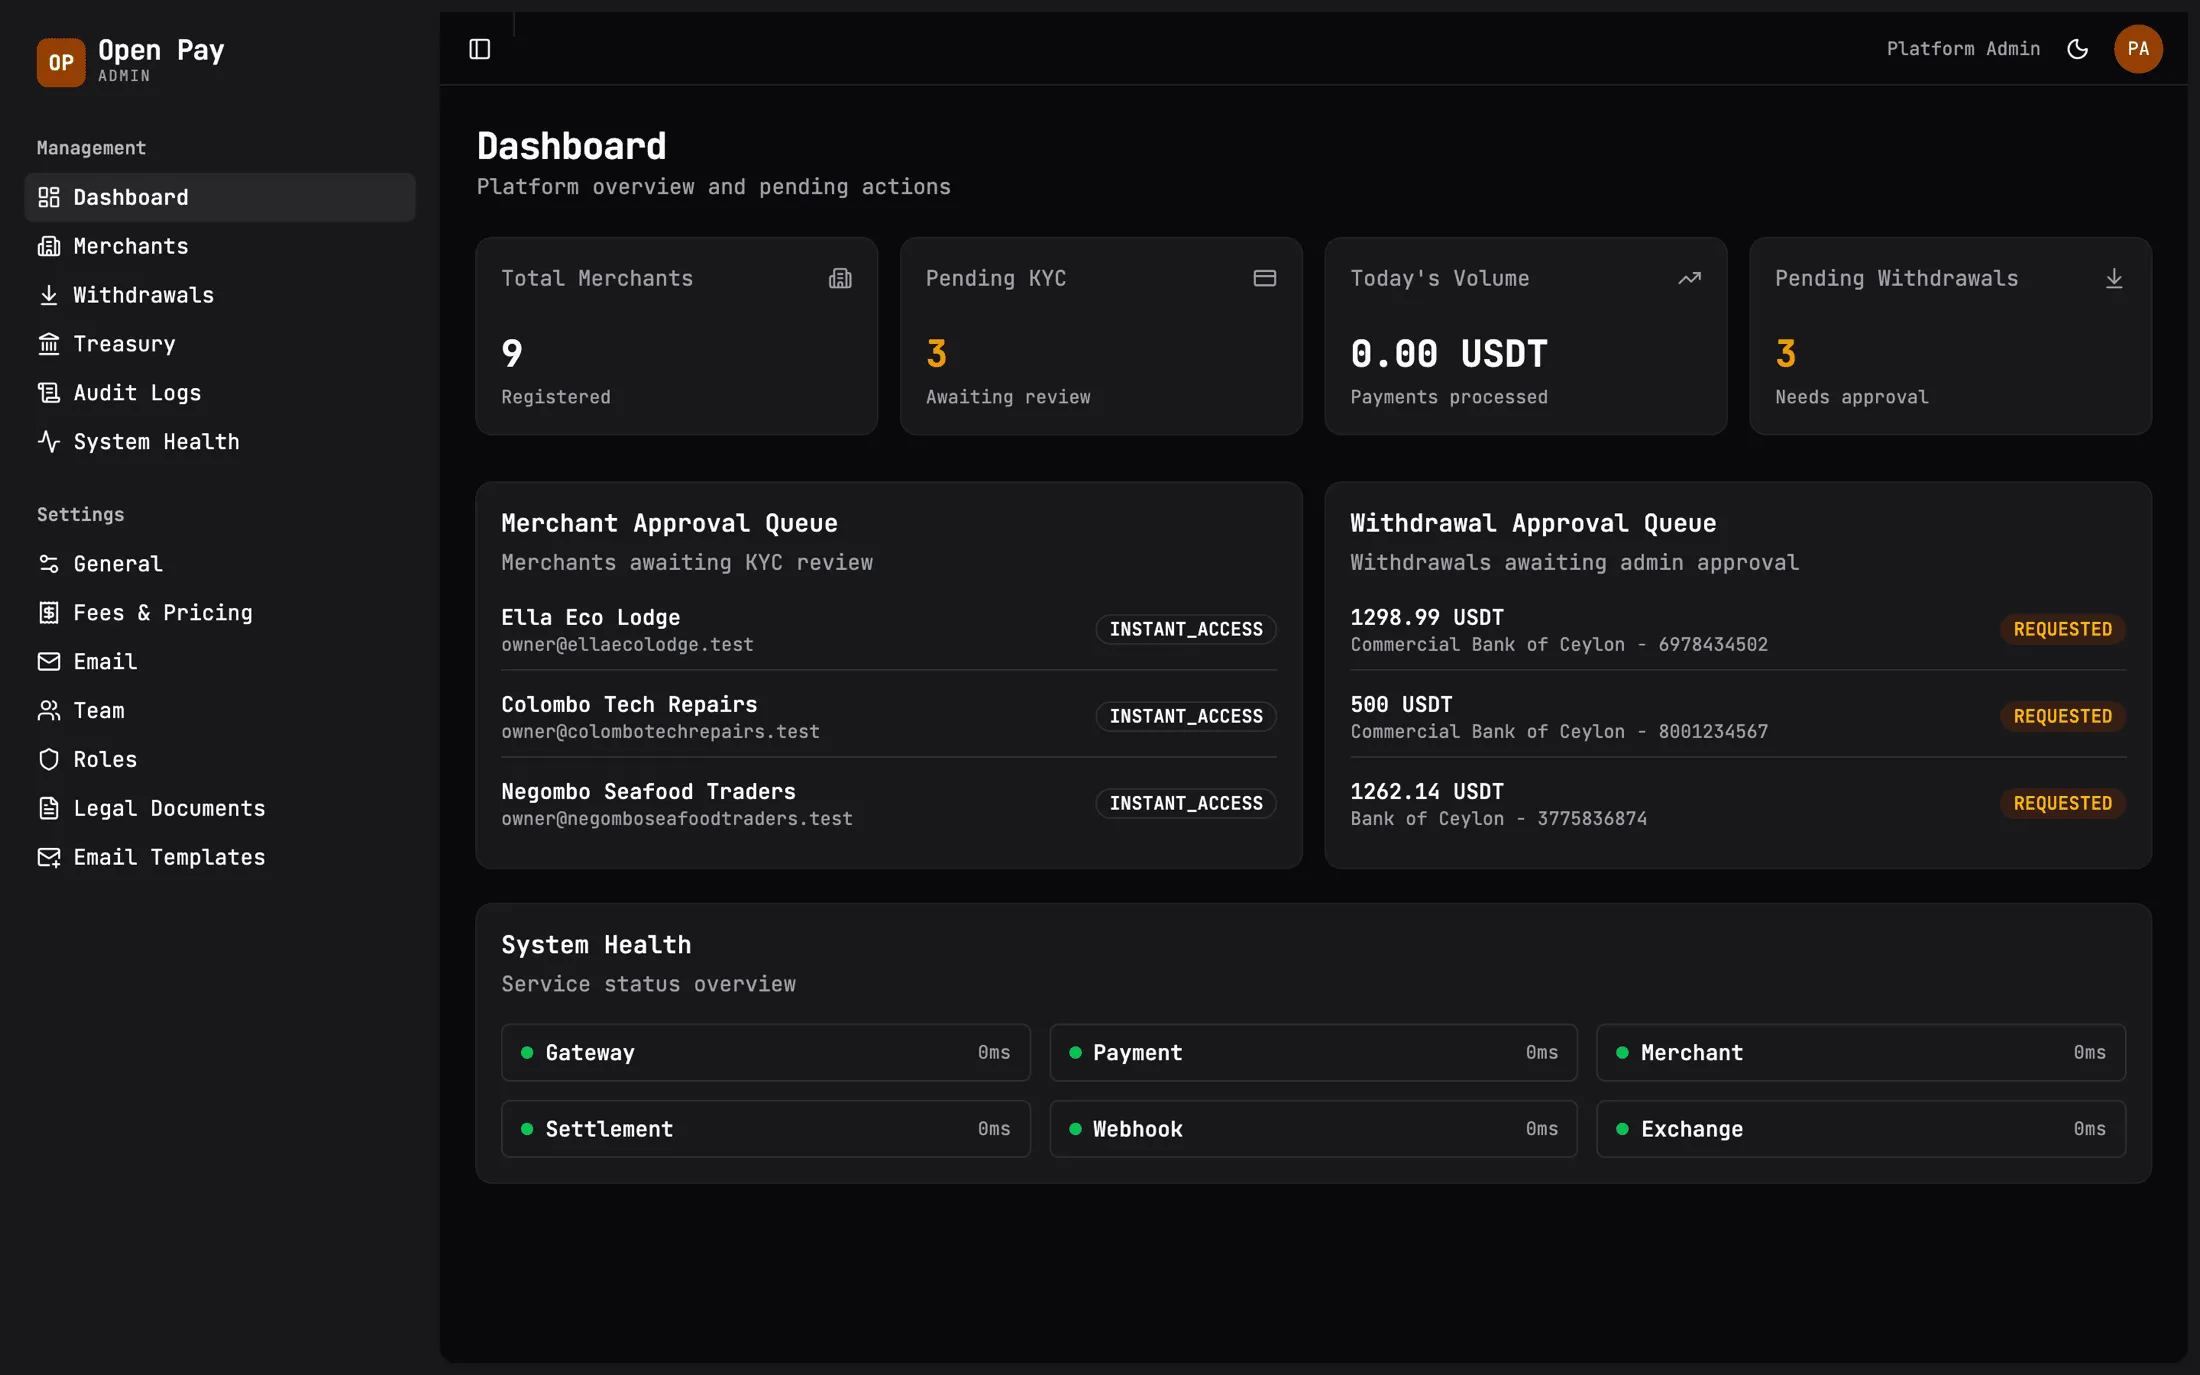
Task: Open Legal Documents settings
Action: [x=220, y=808]
